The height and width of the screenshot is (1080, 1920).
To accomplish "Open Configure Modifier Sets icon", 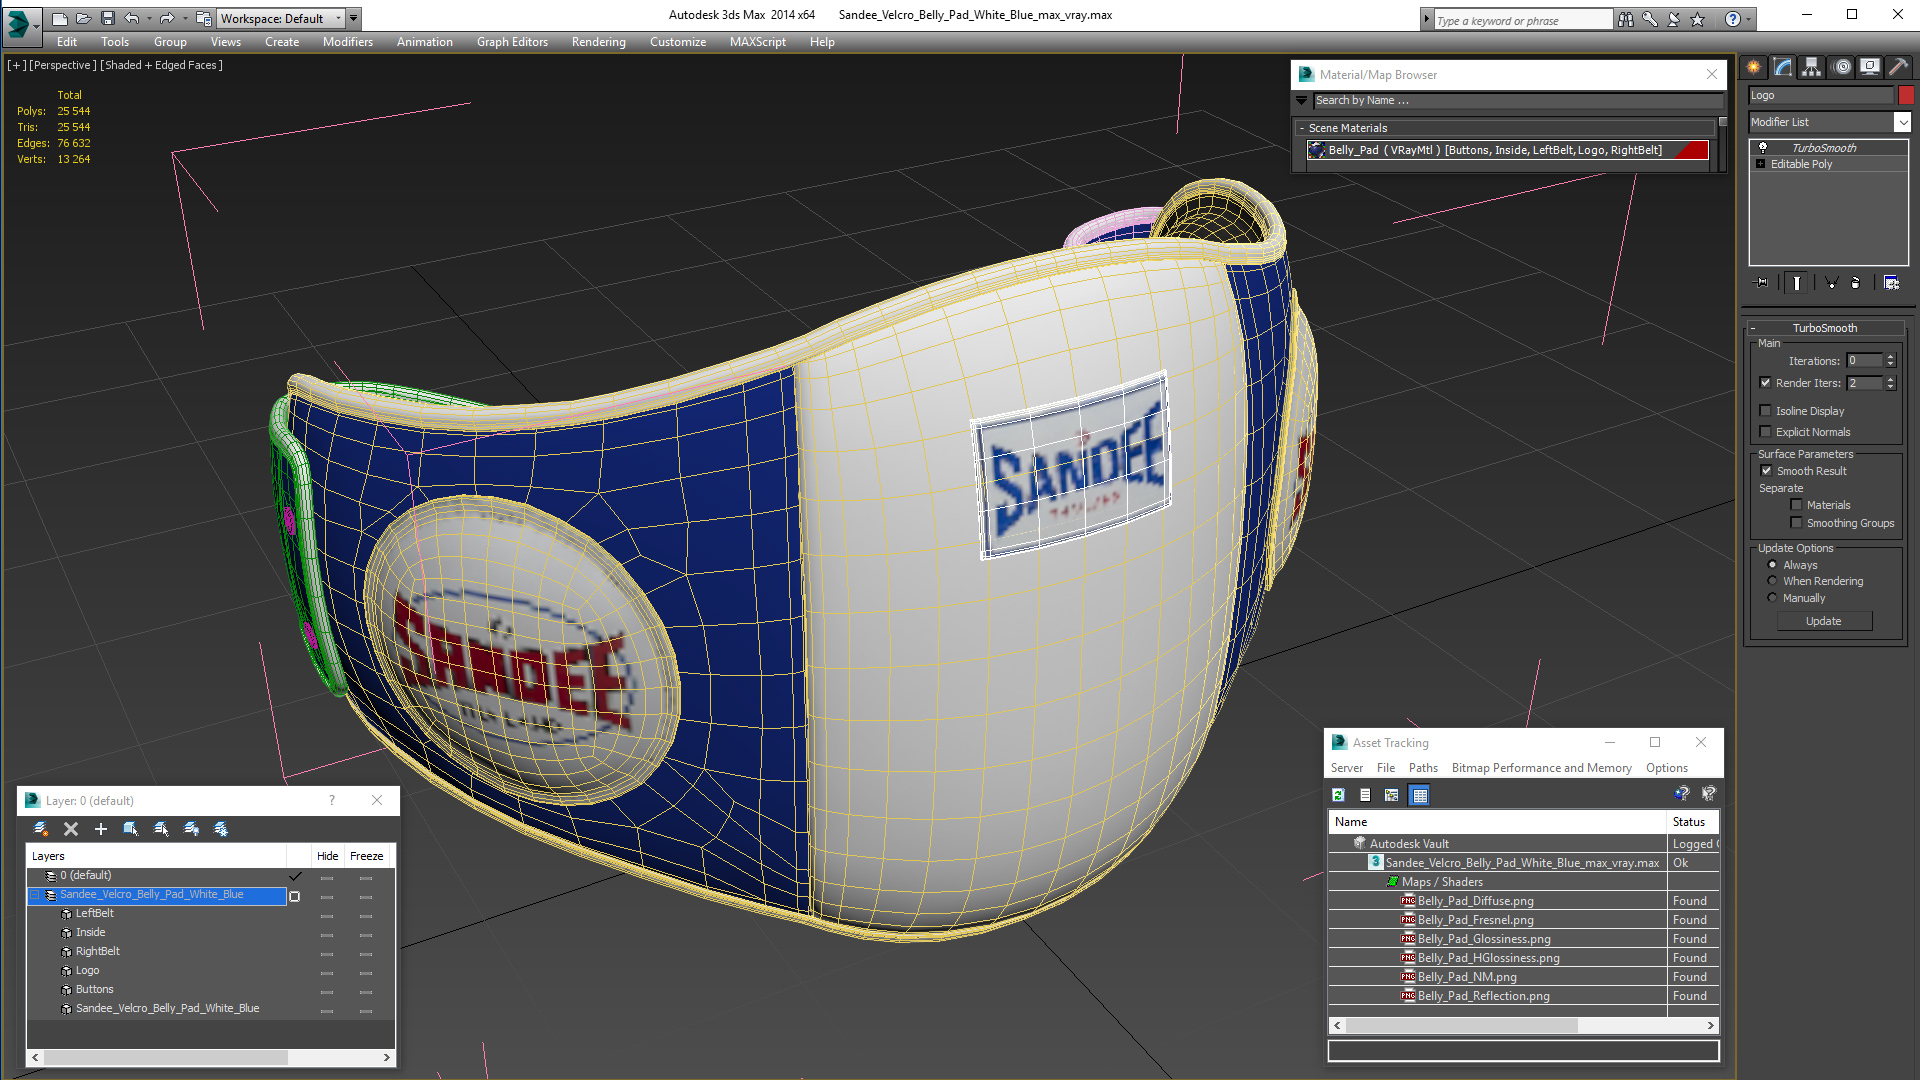I will pyautogui.click(x=1891, y=283).
